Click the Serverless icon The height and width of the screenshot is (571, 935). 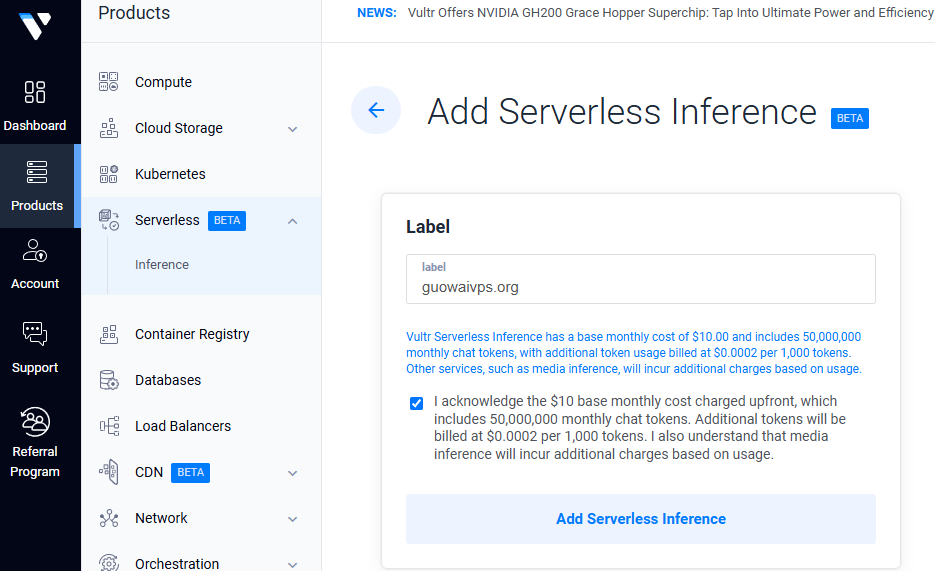(x=109, y=220)
